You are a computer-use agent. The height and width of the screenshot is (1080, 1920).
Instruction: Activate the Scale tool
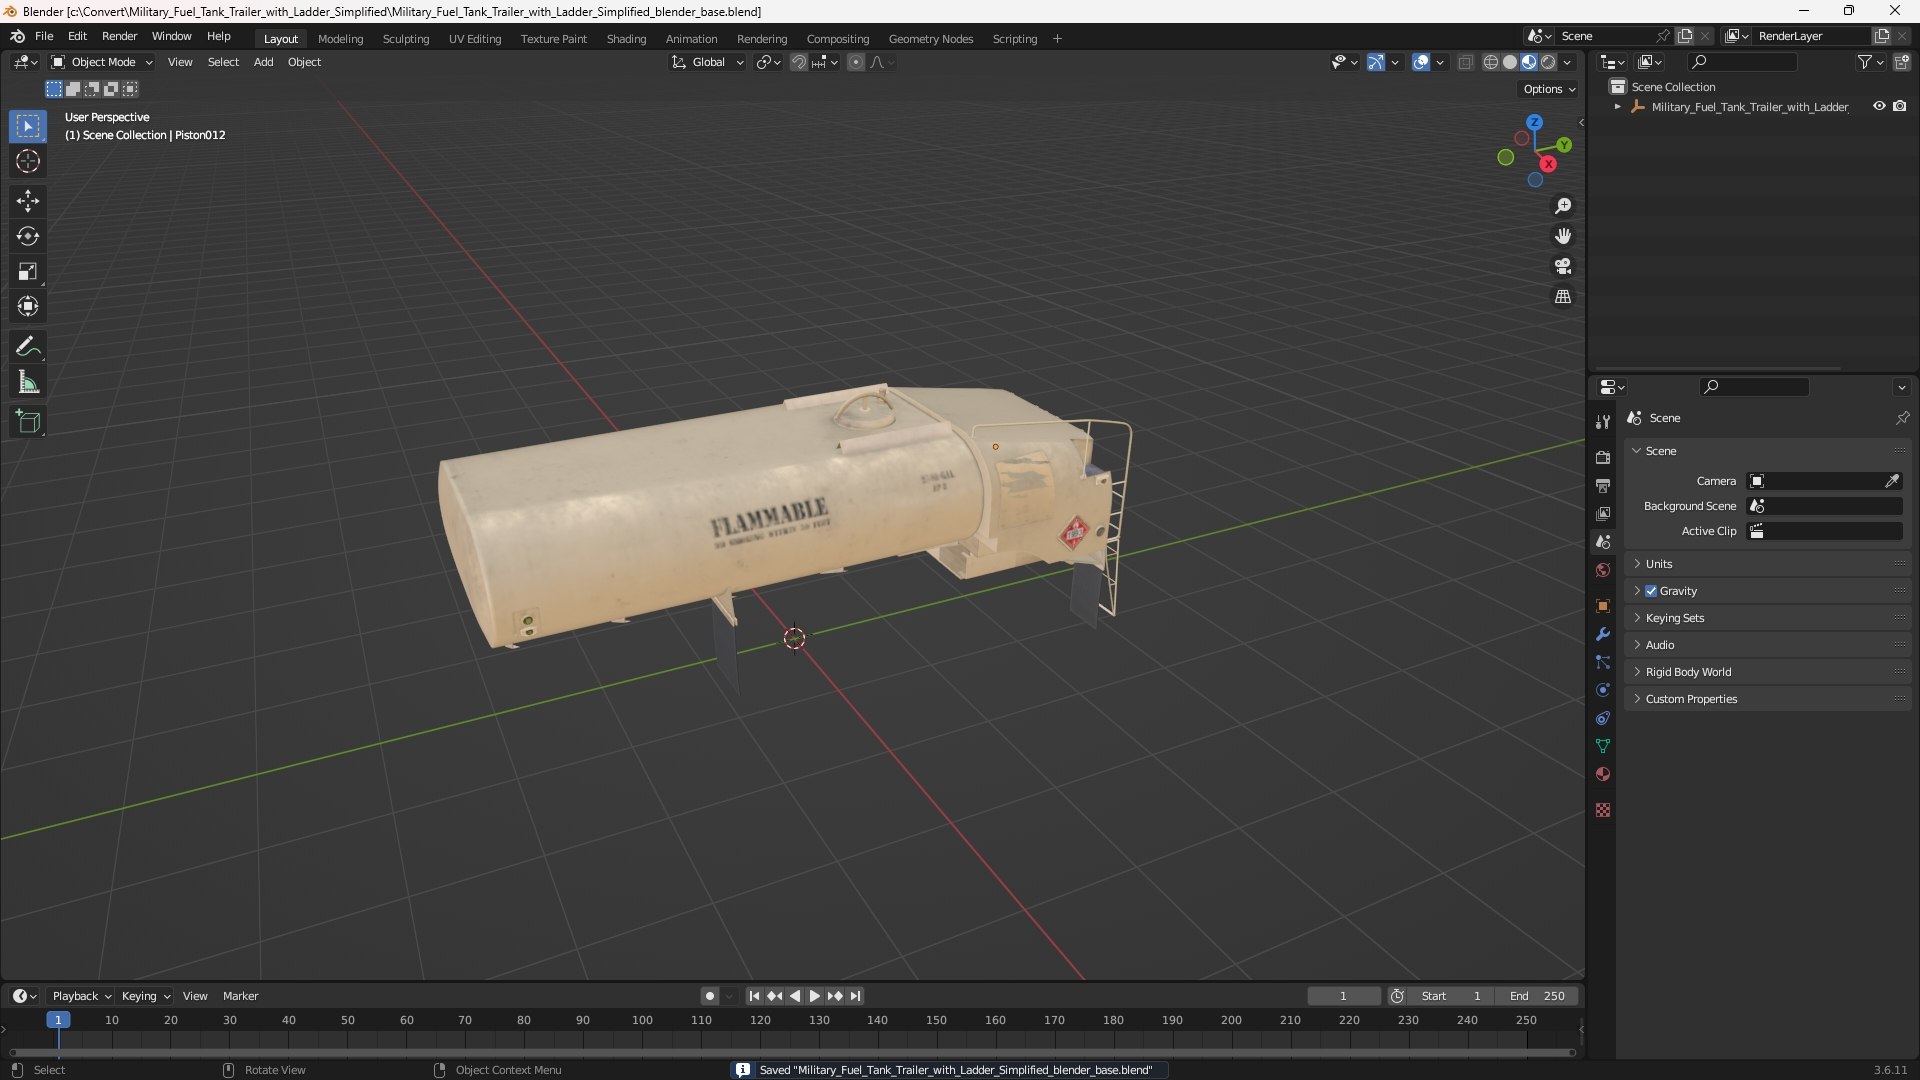[x=28, y=271]
